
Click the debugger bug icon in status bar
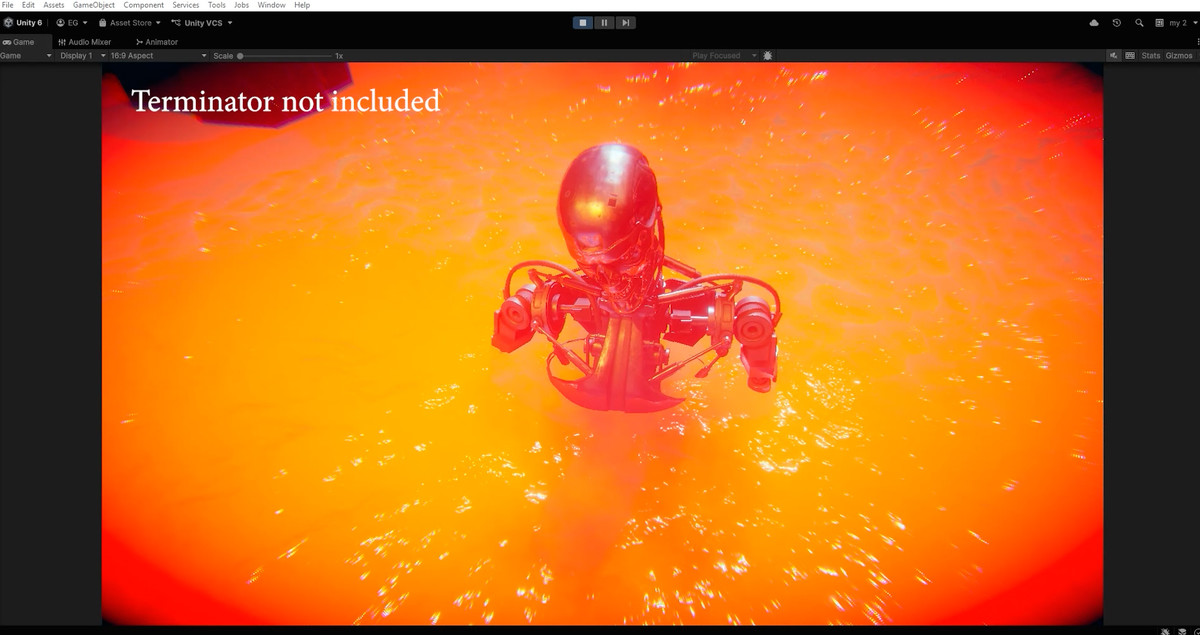tap(1166, 631)
